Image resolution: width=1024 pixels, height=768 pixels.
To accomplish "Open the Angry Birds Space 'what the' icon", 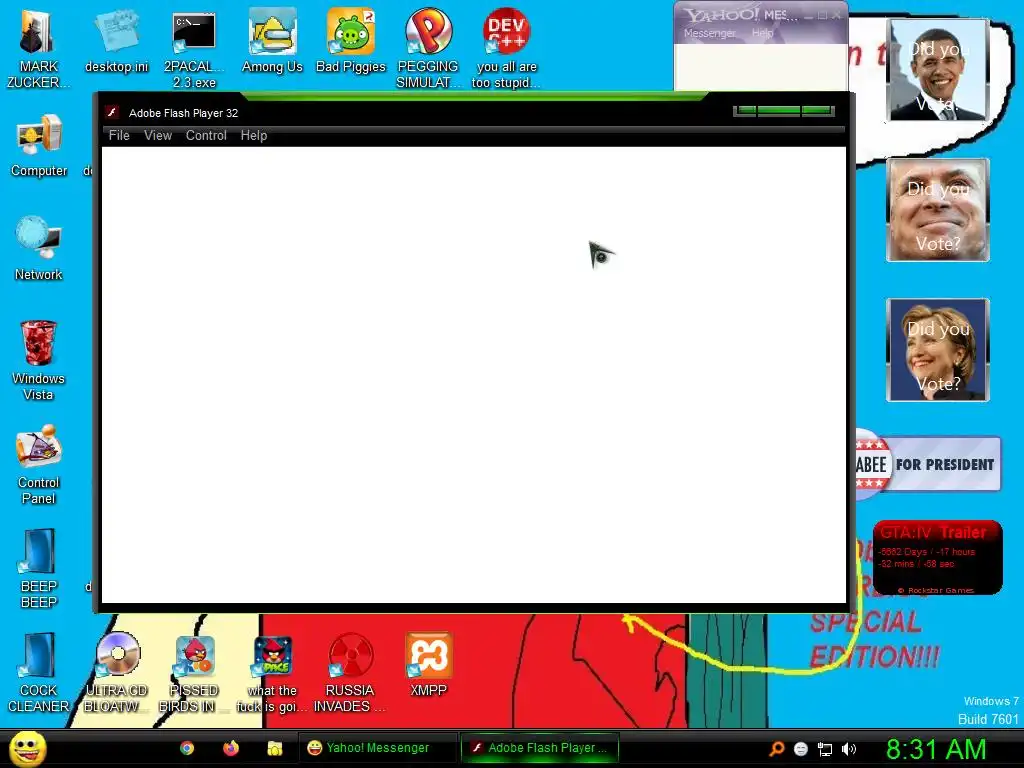I will [272, 656].
